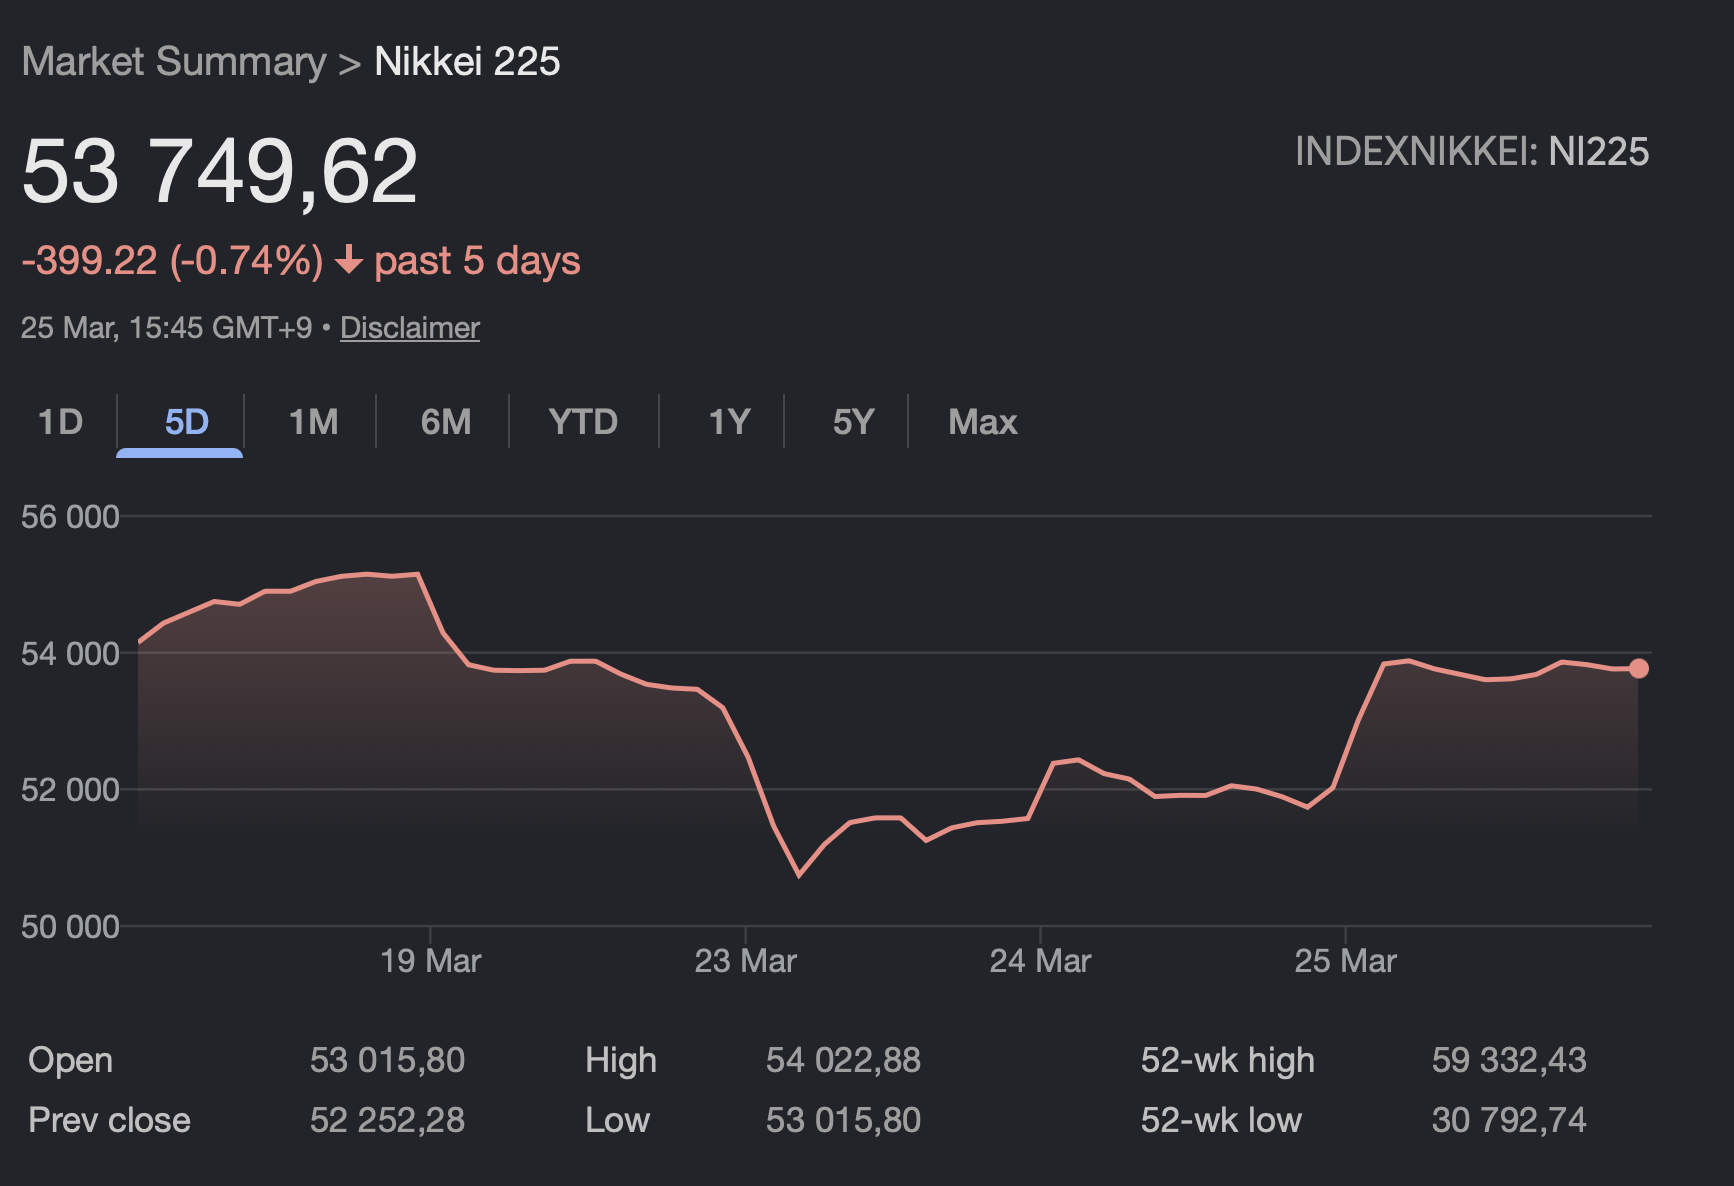This screenshot has width=1734, height=1186.
Task: Click the 'Prev close' stat label
Action: coord(109,1120)
